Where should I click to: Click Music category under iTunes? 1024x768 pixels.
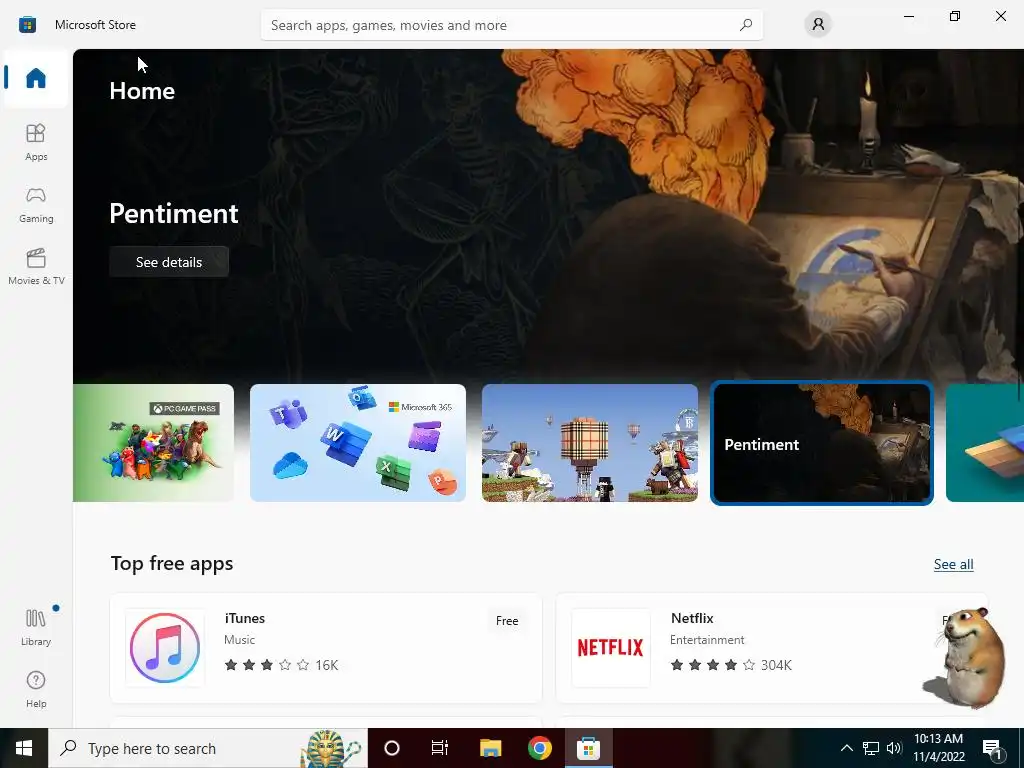pyautogui.click(x=240, y=640)
